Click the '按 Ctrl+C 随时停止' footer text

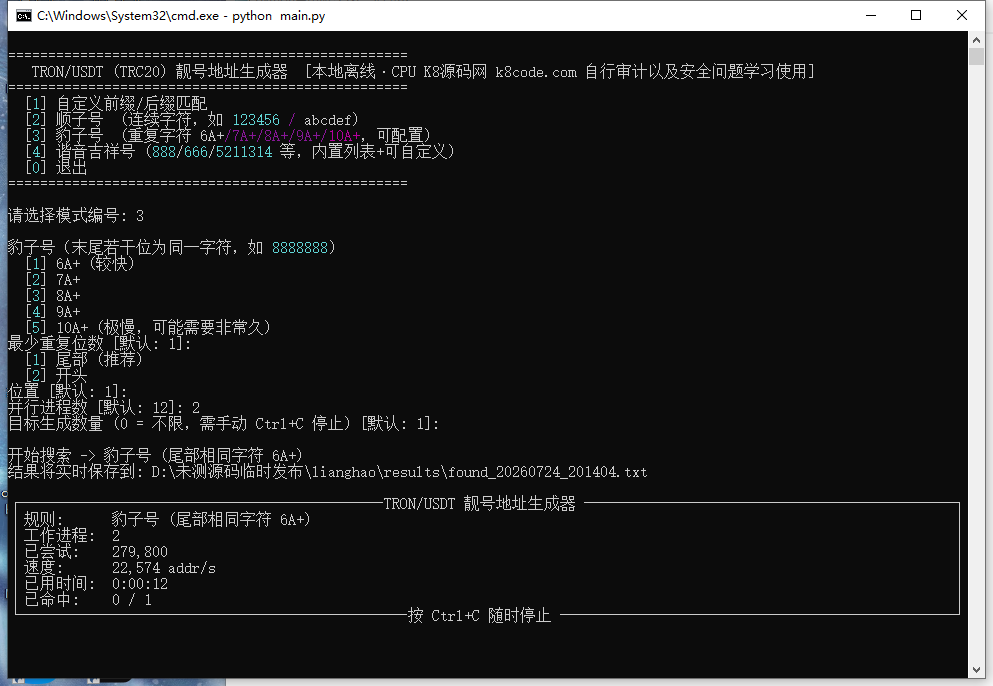[479, 616]
